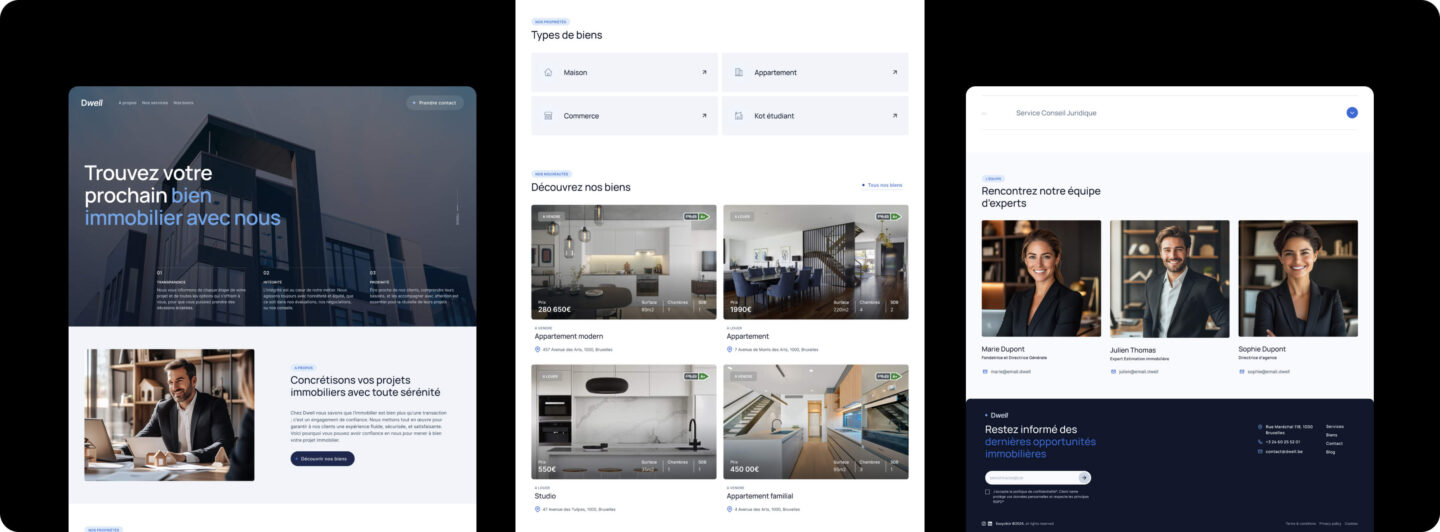The width and height of the screenshot is (1440, 532).
Task: Open the footer Services link
Action: click(x=1335, y=426)
